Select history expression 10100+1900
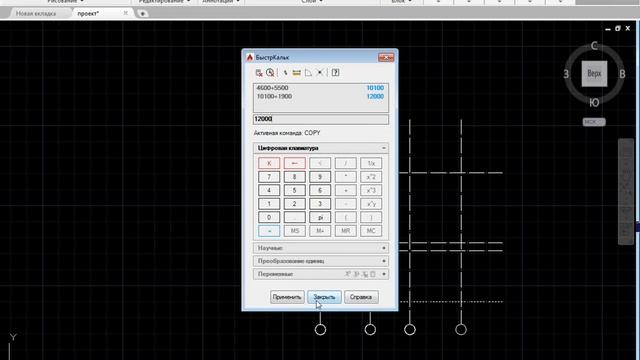Image resolution: width=640 pixels, height=360 pixels. click(274, 96)
